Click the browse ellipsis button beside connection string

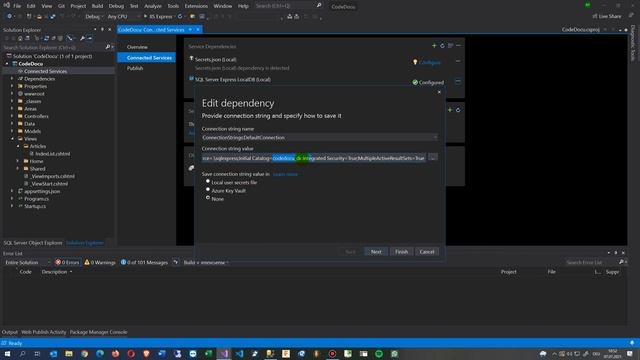(x=433, y=158)
